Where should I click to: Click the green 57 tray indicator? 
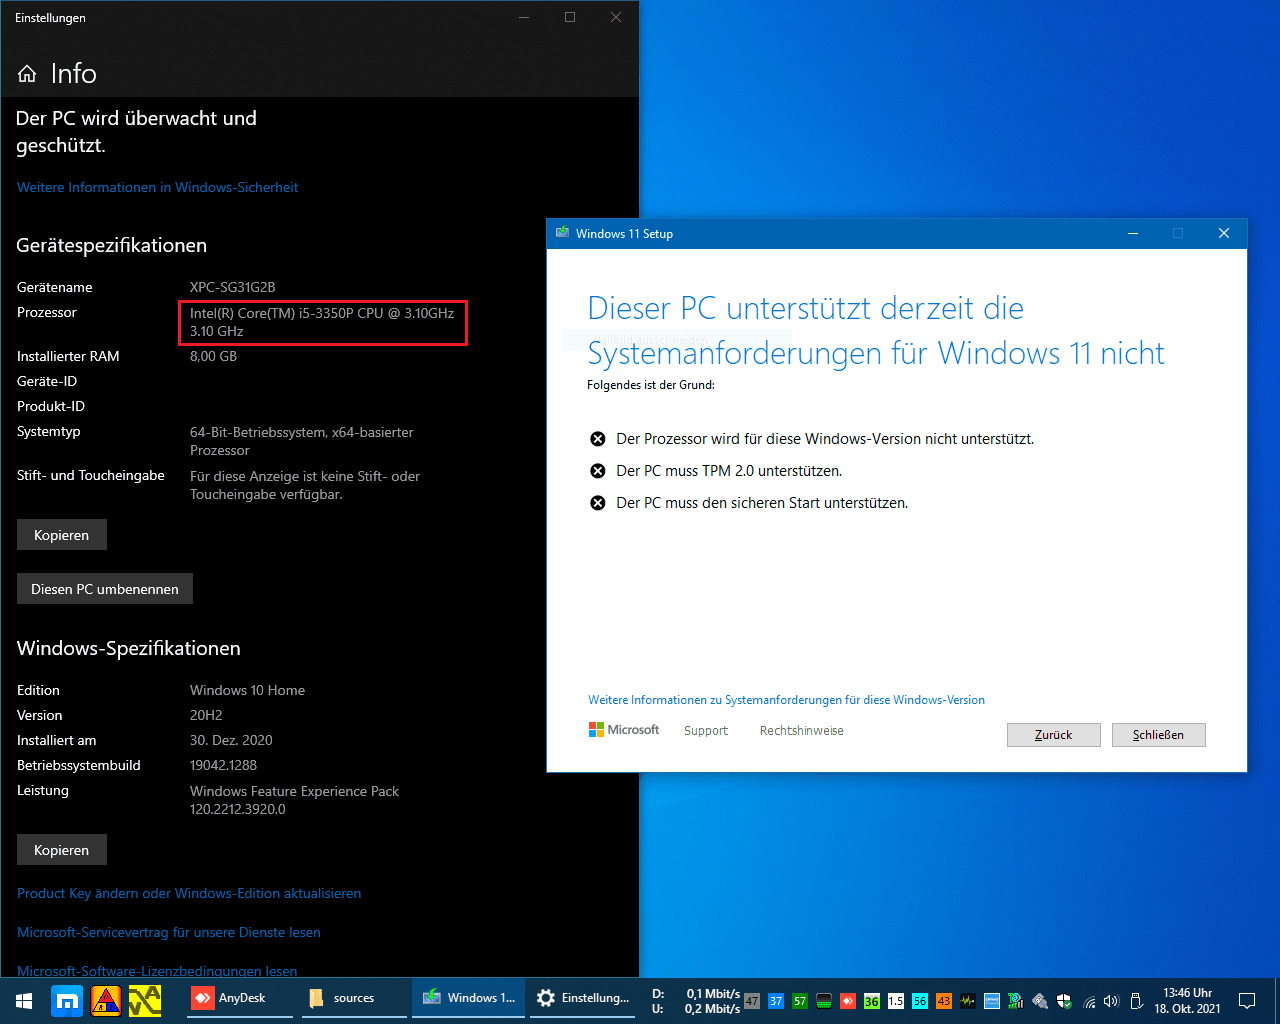pos(800,1000)
